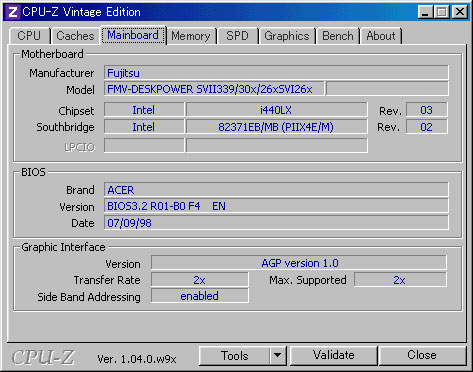The width and height of the screenshot is (473, 372).
Task: Open the SPD tab
Action: coord(237,36)
